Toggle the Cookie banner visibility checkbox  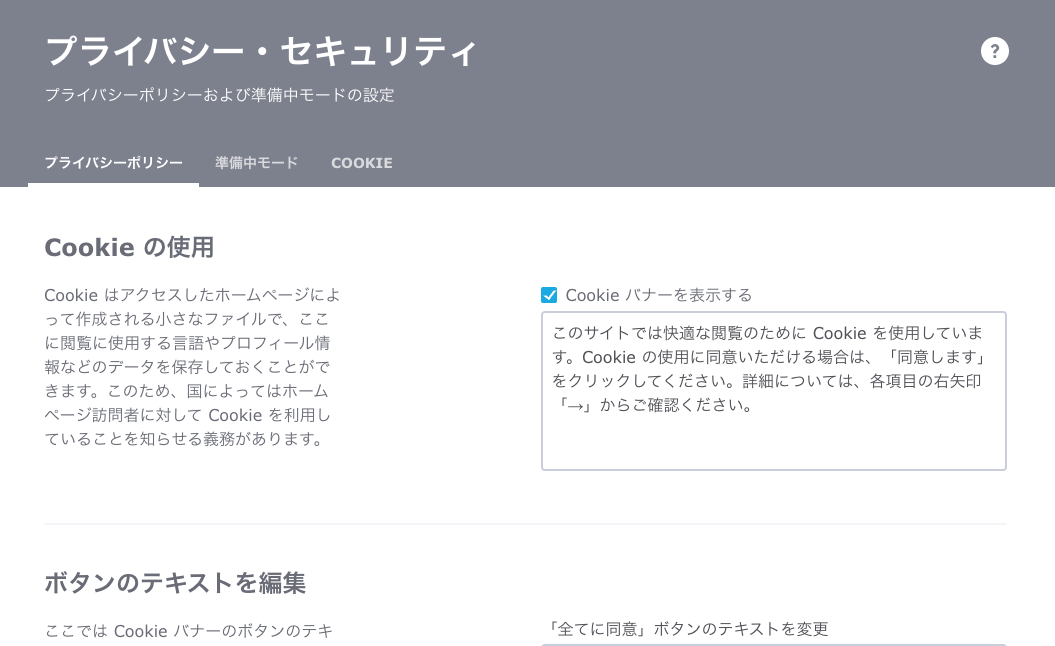(548, 294)
